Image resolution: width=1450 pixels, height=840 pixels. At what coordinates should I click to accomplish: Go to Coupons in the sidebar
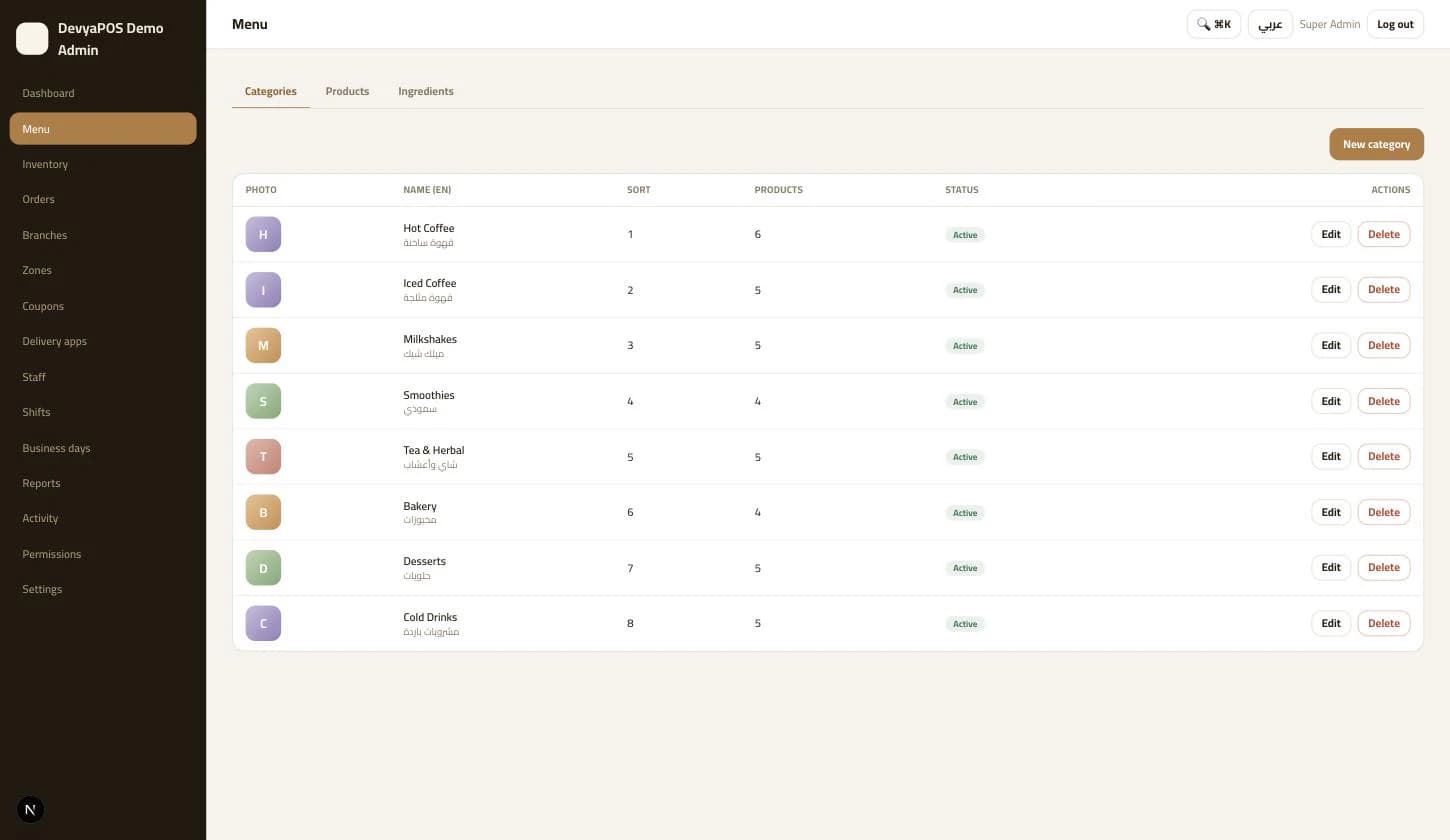click(x=103, y=306)
